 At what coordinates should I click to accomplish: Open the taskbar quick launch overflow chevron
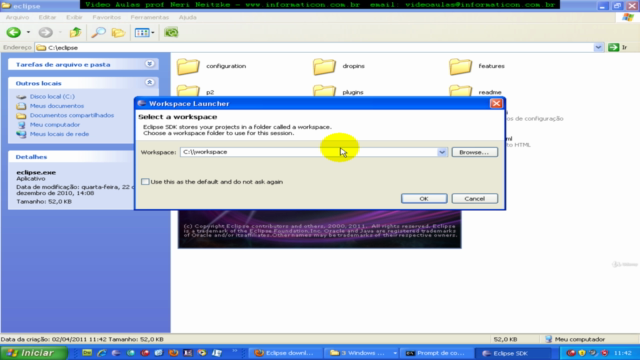point(235,351)
